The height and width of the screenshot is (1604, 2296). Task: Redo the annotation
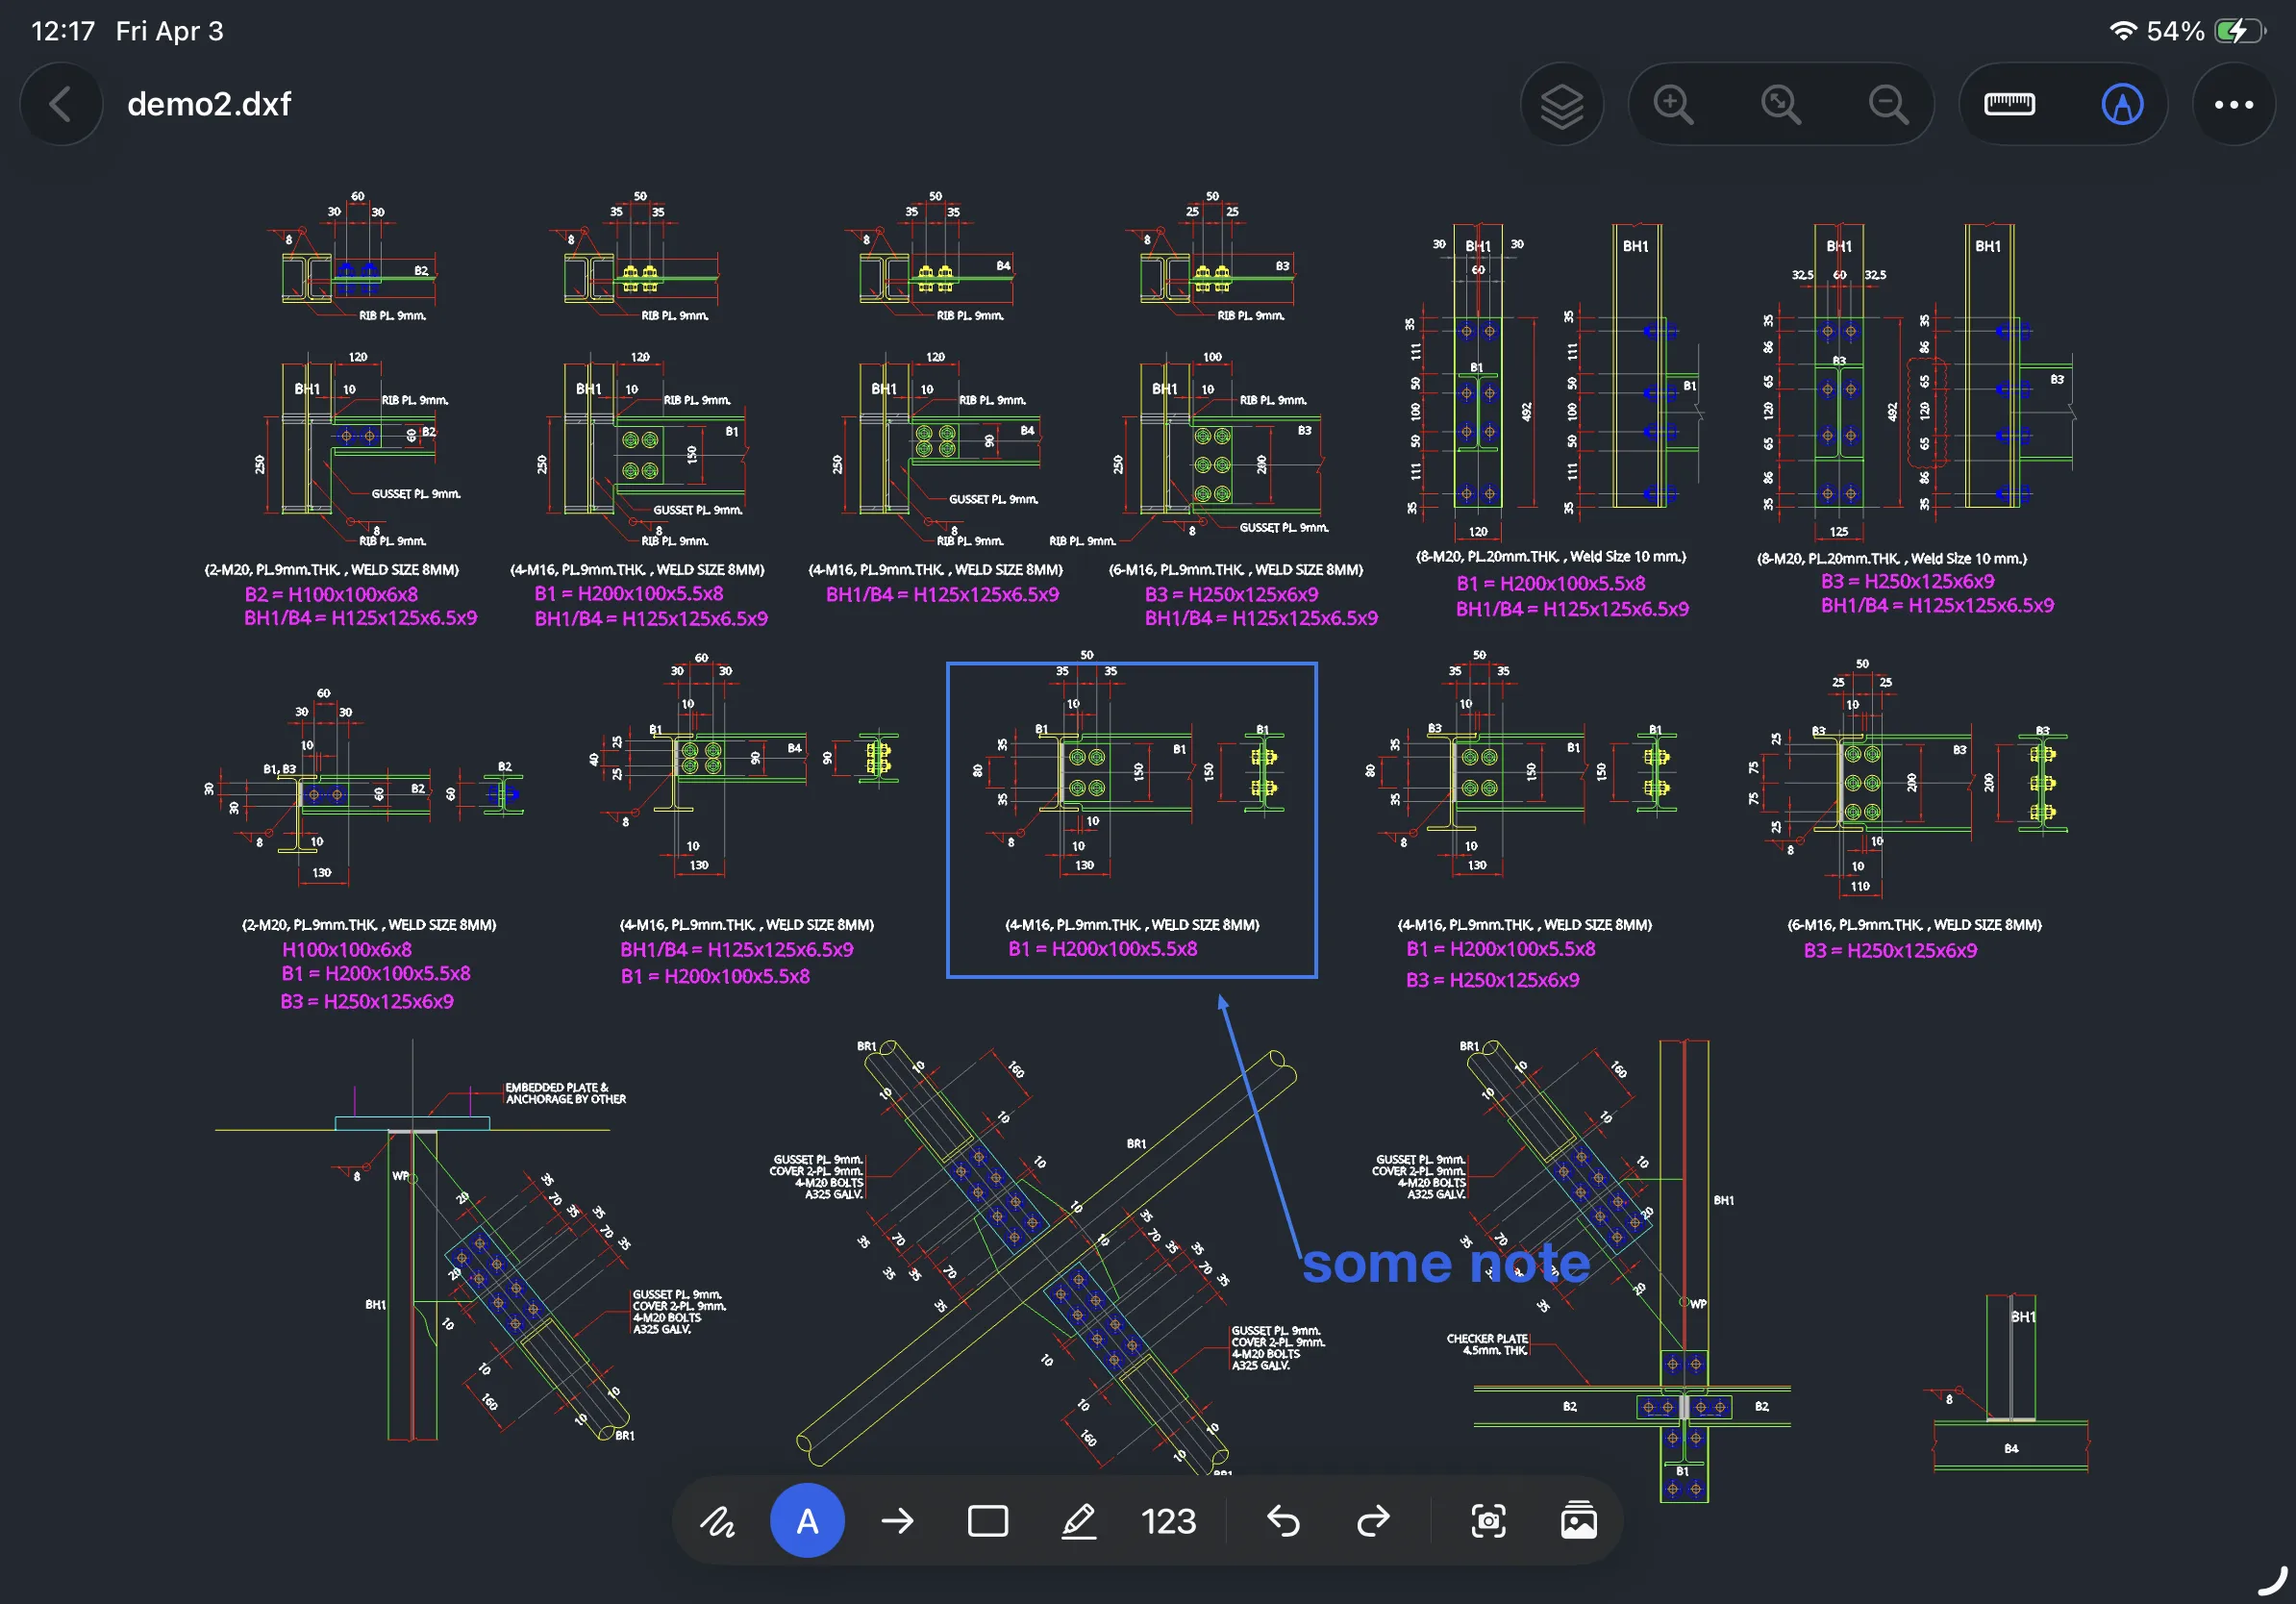click(x=1373, y=1521)
